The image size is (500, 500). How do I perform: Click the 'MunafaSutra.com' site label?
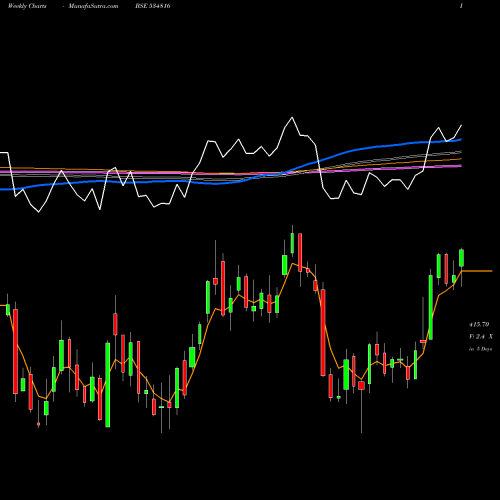(x=93, y=6)
